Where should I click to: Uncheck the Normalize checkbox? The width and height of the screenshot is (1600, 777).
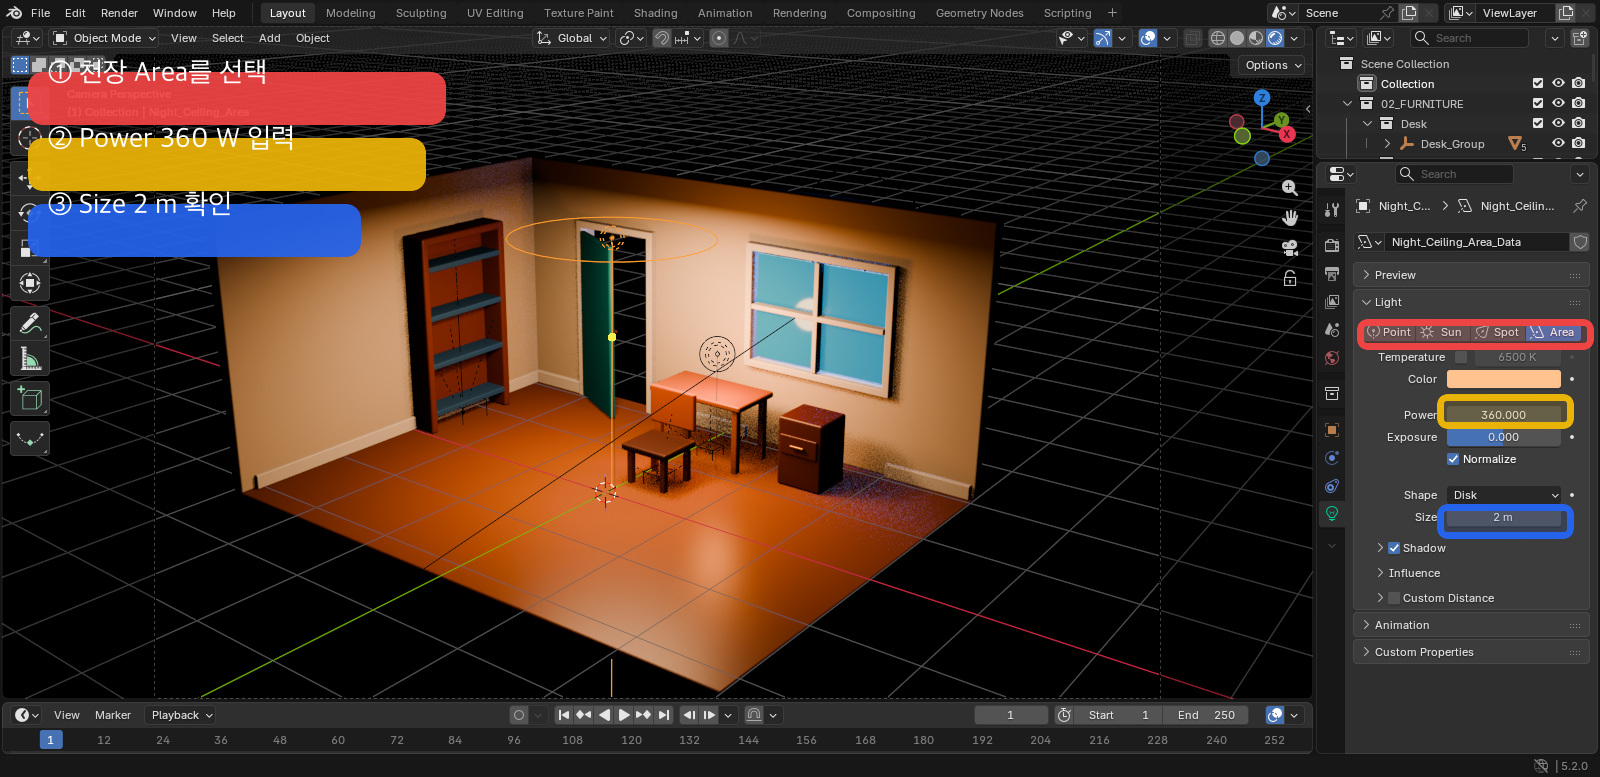pyautogui.click(x=1453, y=459)
